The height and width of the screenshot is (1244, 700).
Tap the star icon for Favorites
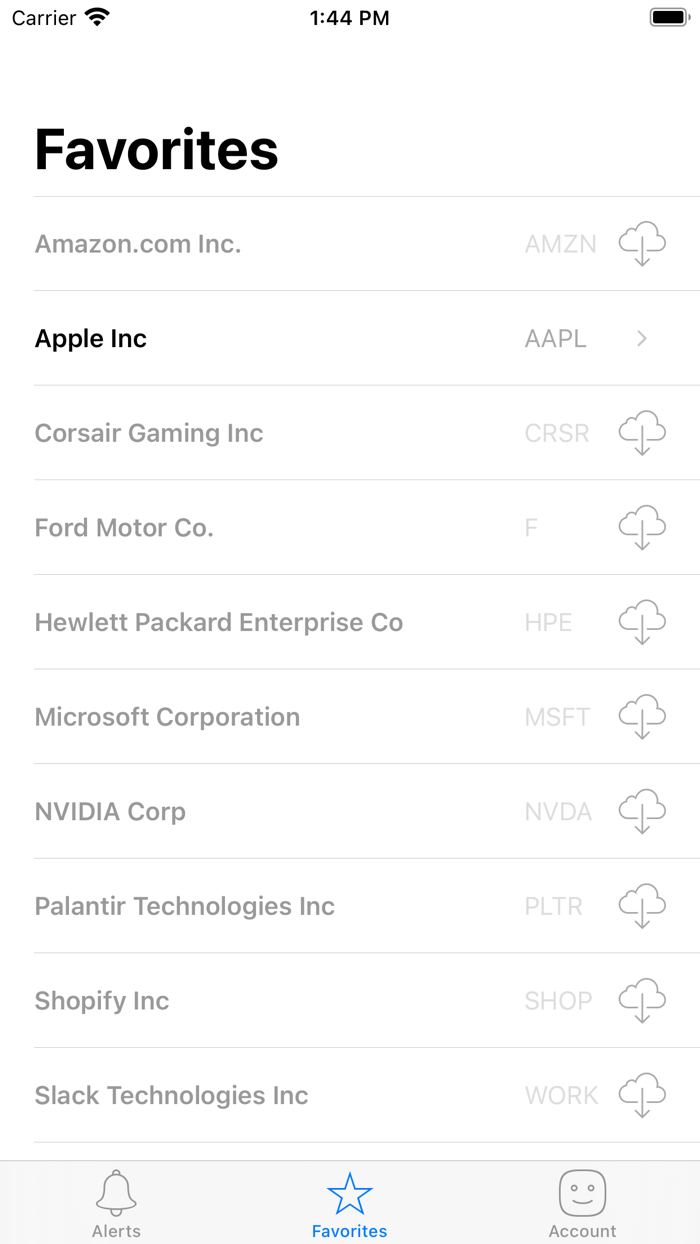(350, 1192)
